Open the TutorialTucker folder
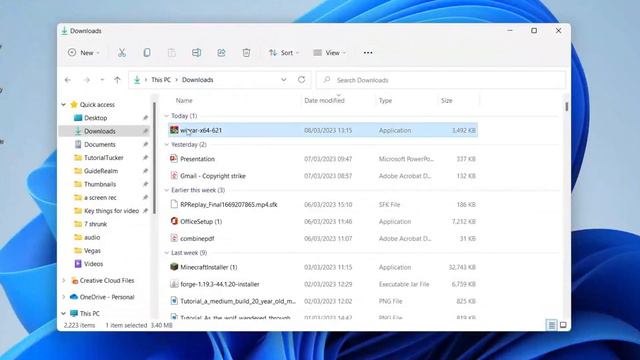This screenshot has height=360, width=640. pyautogui.click(x=103, y=158)
